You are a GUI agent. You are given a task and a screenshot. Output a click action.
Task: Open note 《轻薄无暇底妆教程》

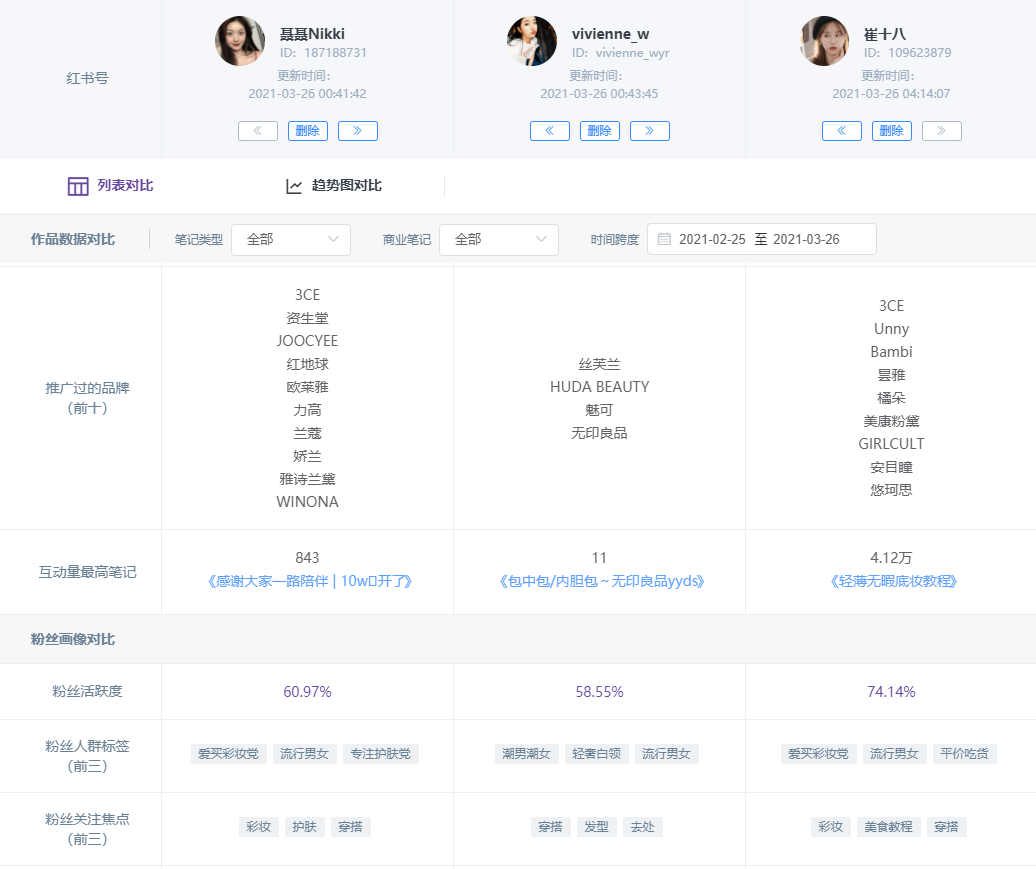[x=892, y=581]
